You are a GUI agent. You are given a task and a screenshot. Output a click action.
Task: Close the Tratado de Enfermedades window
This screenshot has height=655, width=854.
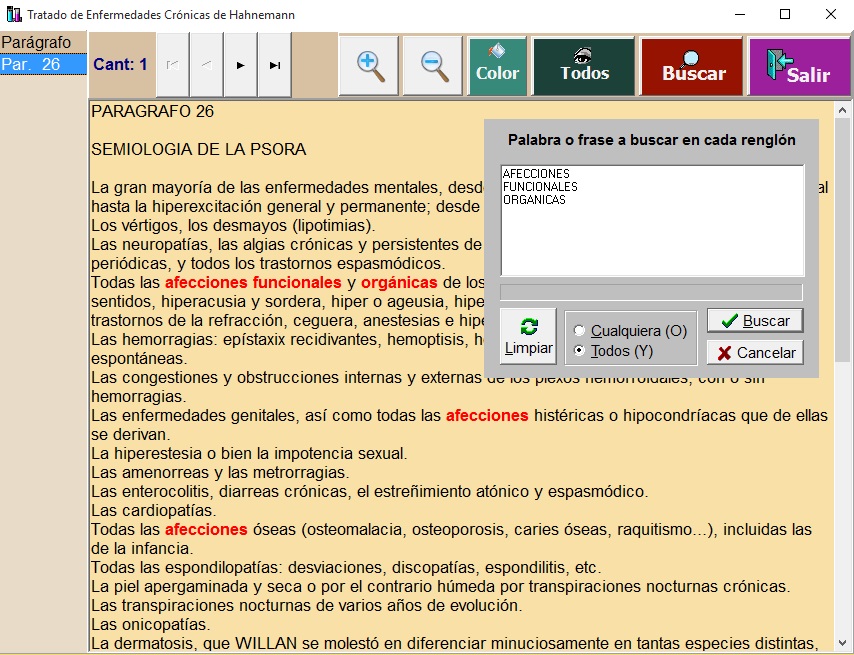(831, 14)
